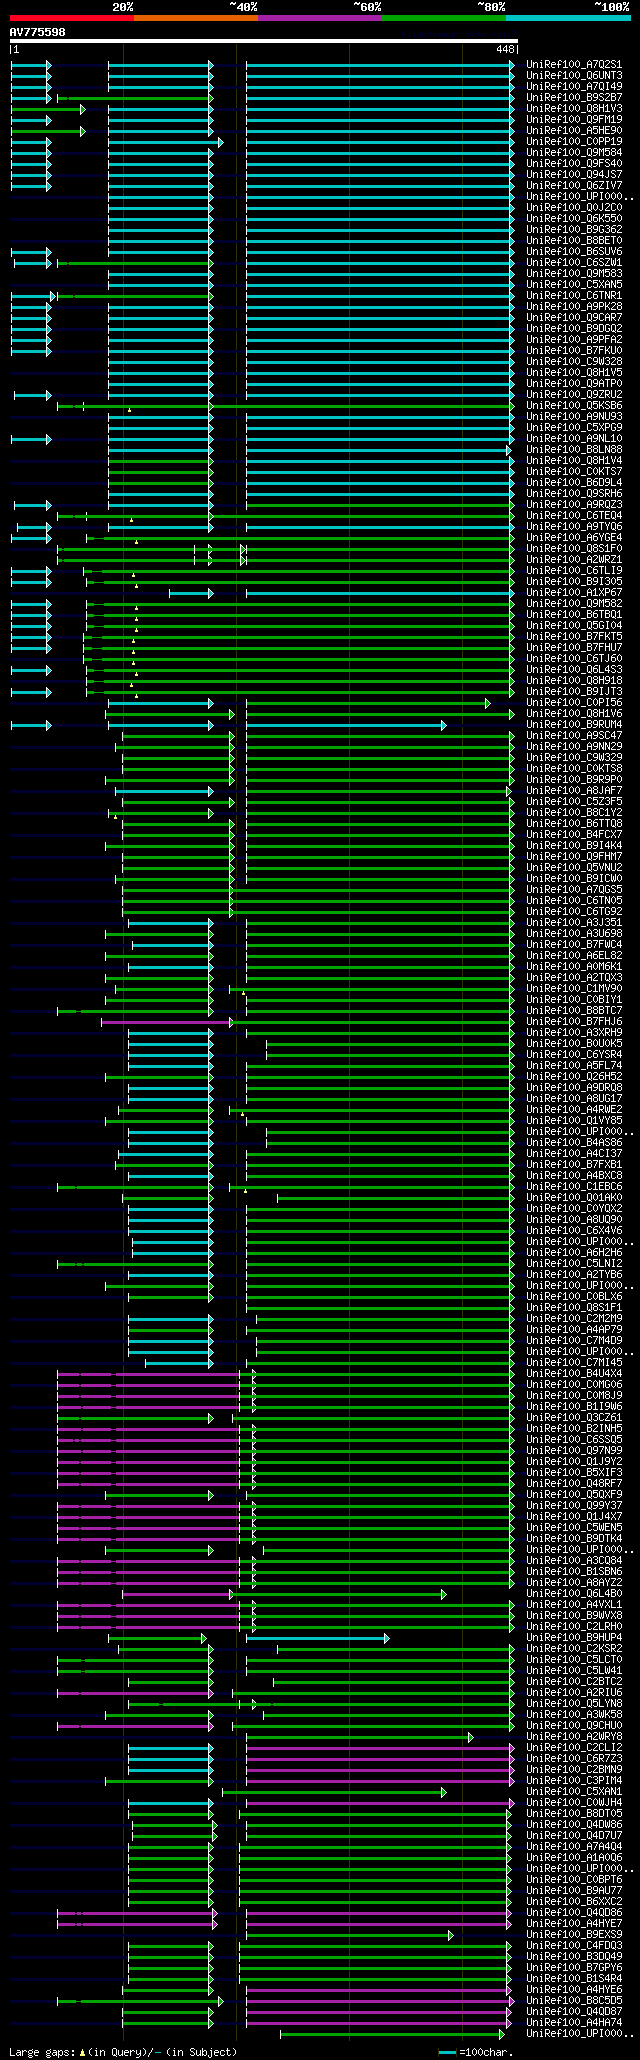
Task: Select the query name AV775598
Action: pos(38,32)
